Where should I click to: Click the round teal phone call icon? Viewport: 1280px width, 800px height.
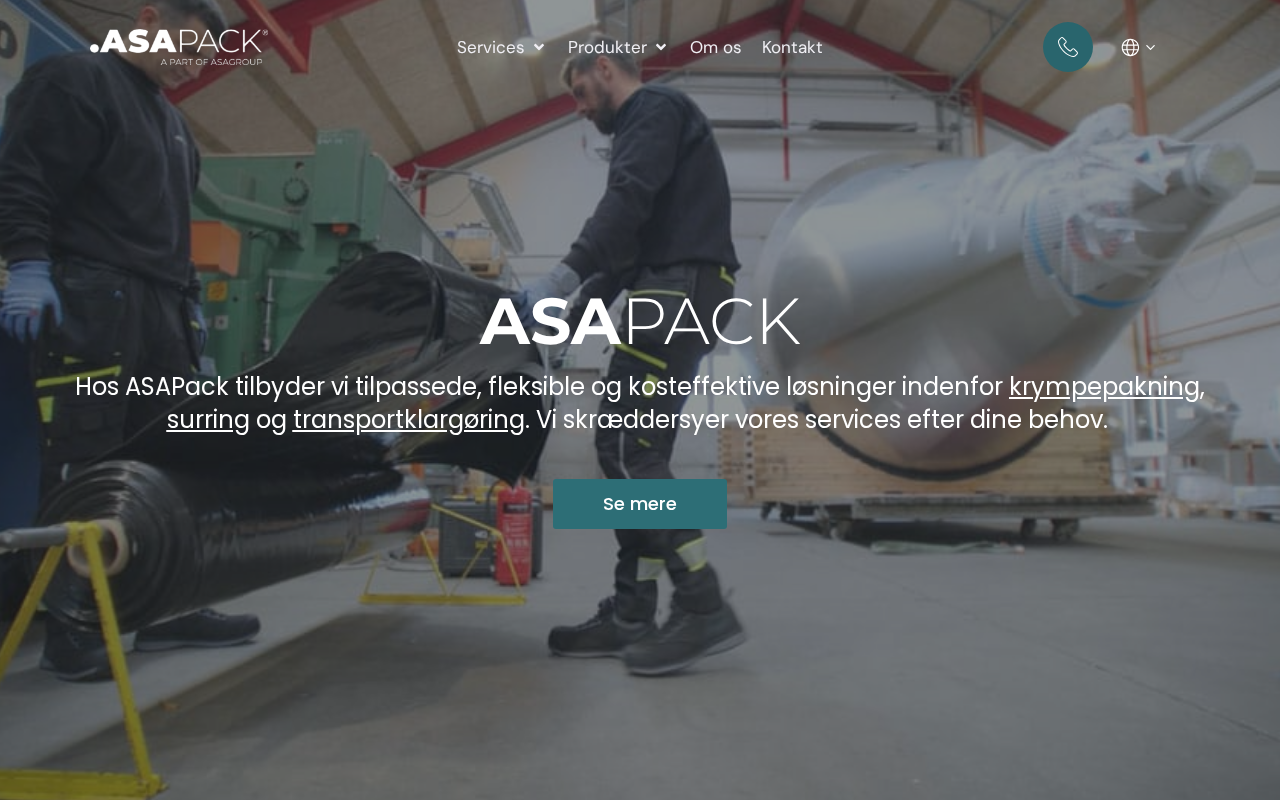1068,47
